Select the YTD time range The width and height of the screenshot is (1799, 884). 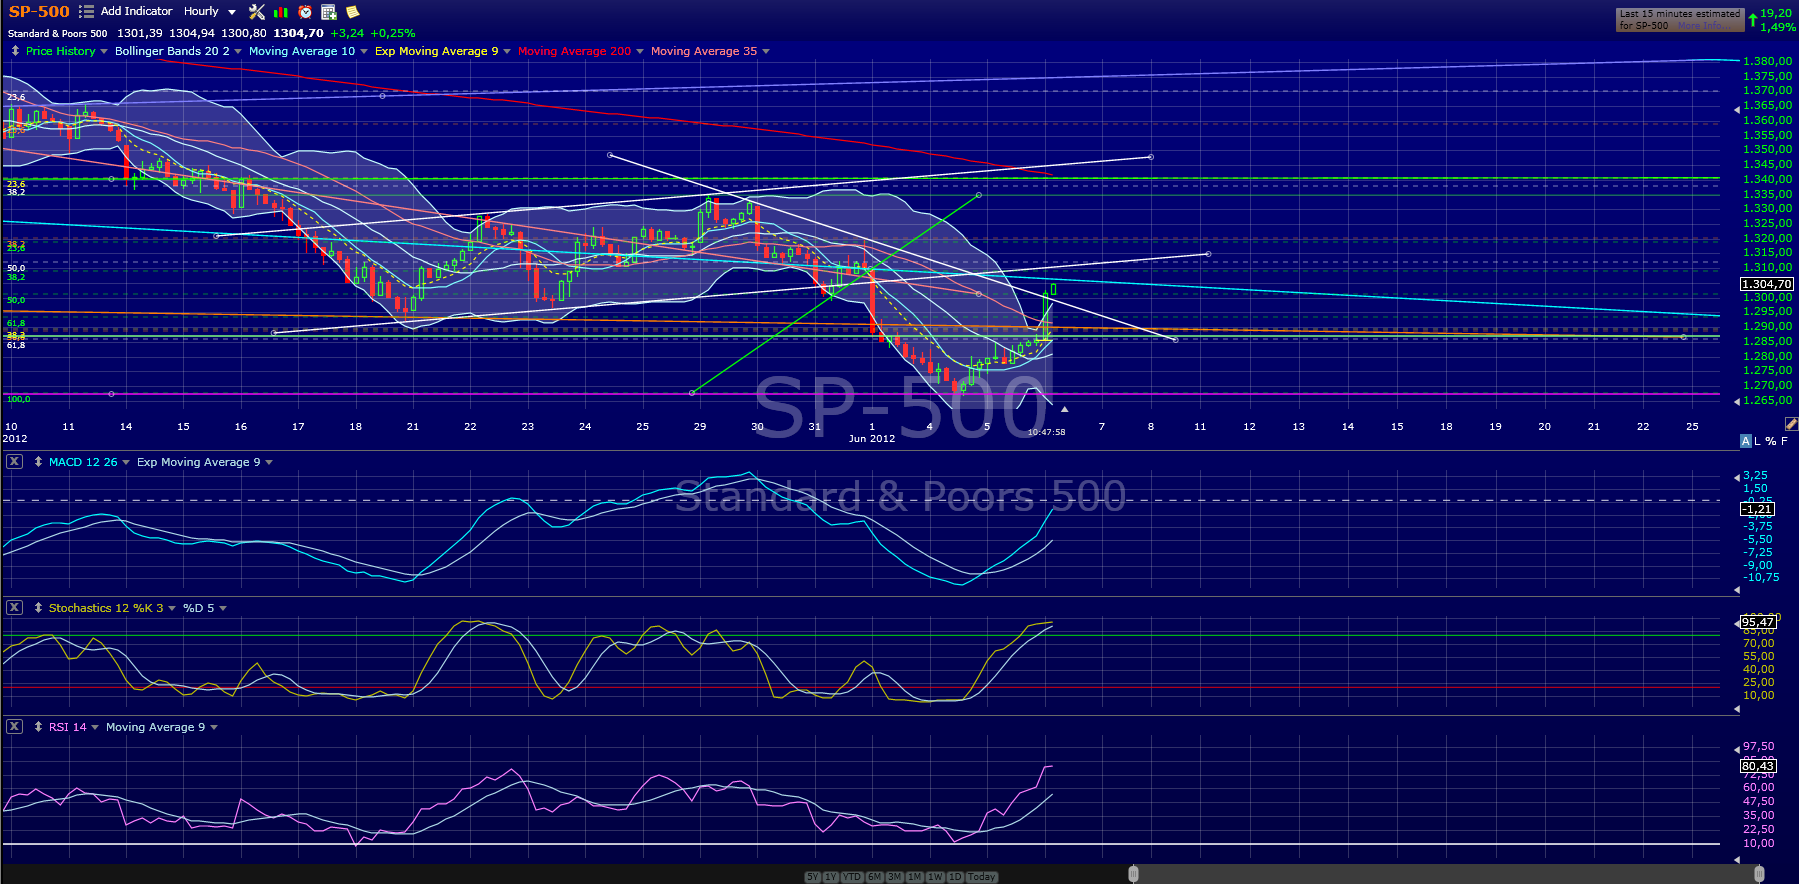click(852, 877)
